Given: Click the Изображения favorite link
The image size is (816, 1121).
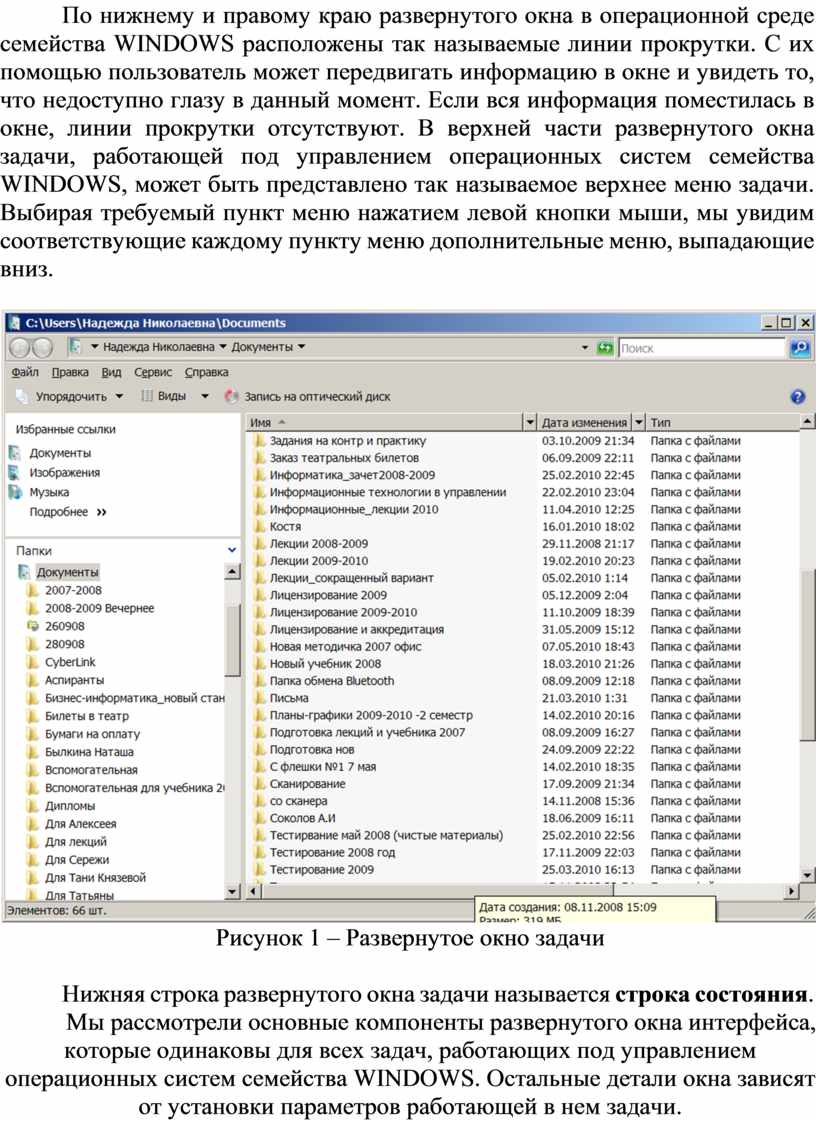Looking at the screenshot, I should tap(64, 472).
